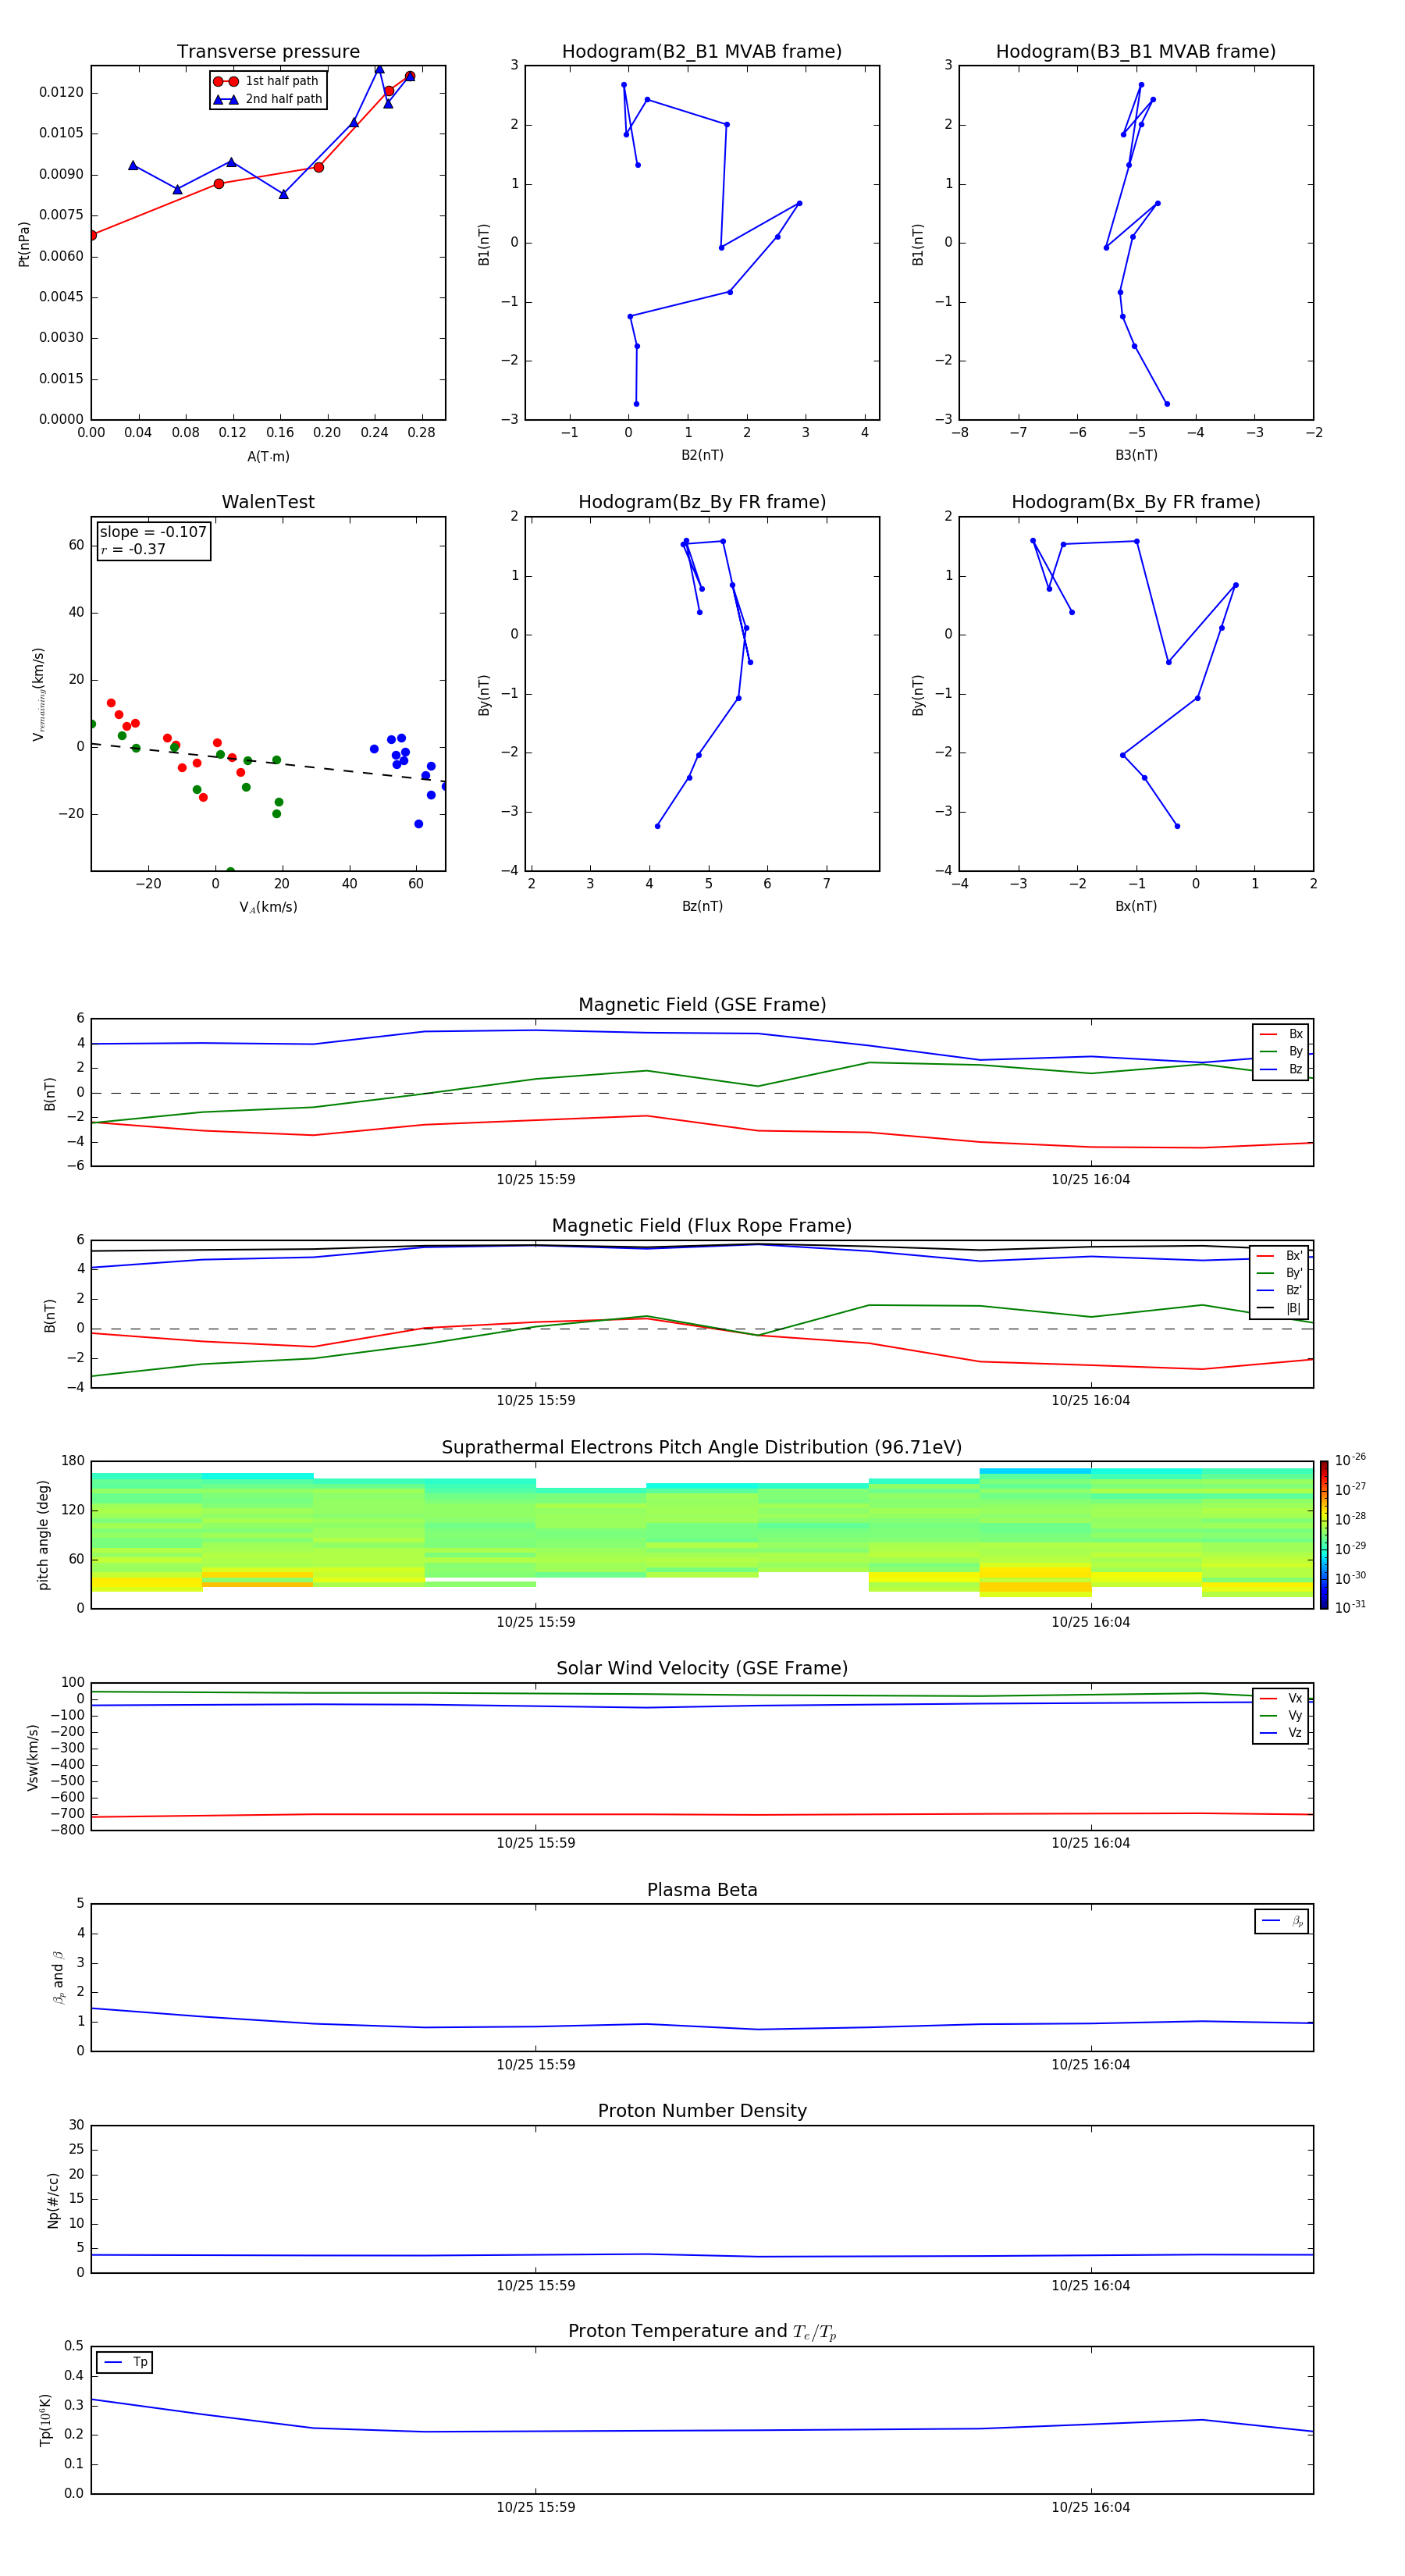
Task: Click 'B3(nT)' x-axis label
Action: pyautogui.click(x=1136, y=455)
